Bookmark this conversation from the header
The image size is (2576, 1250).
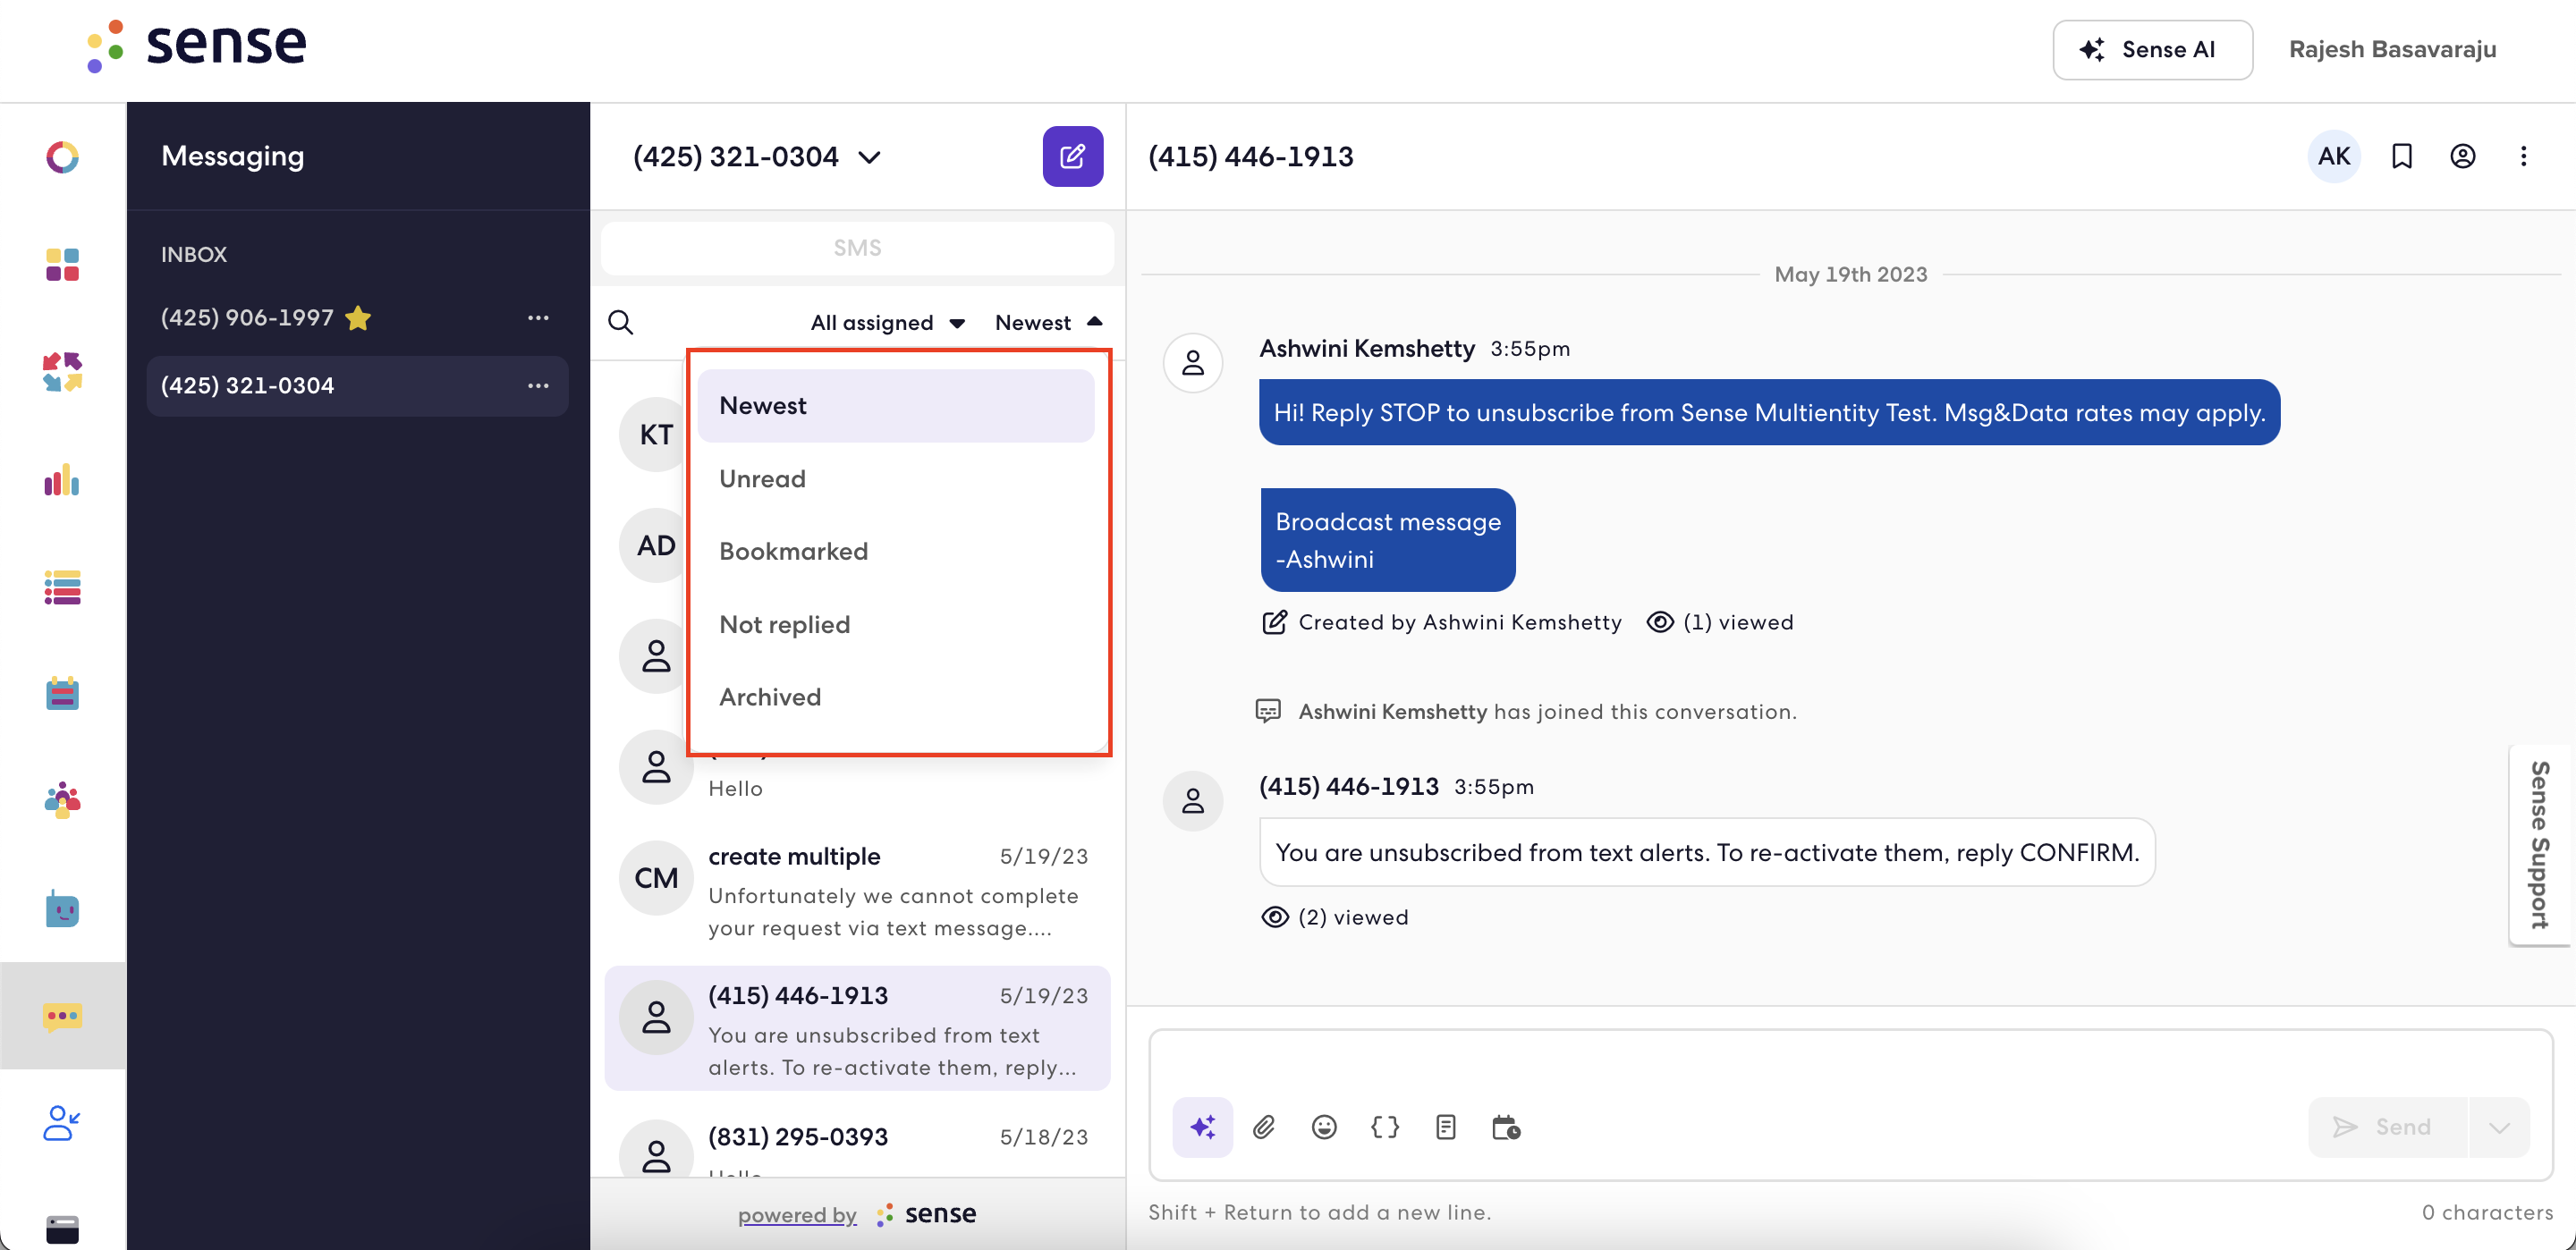click(2401, 156)
